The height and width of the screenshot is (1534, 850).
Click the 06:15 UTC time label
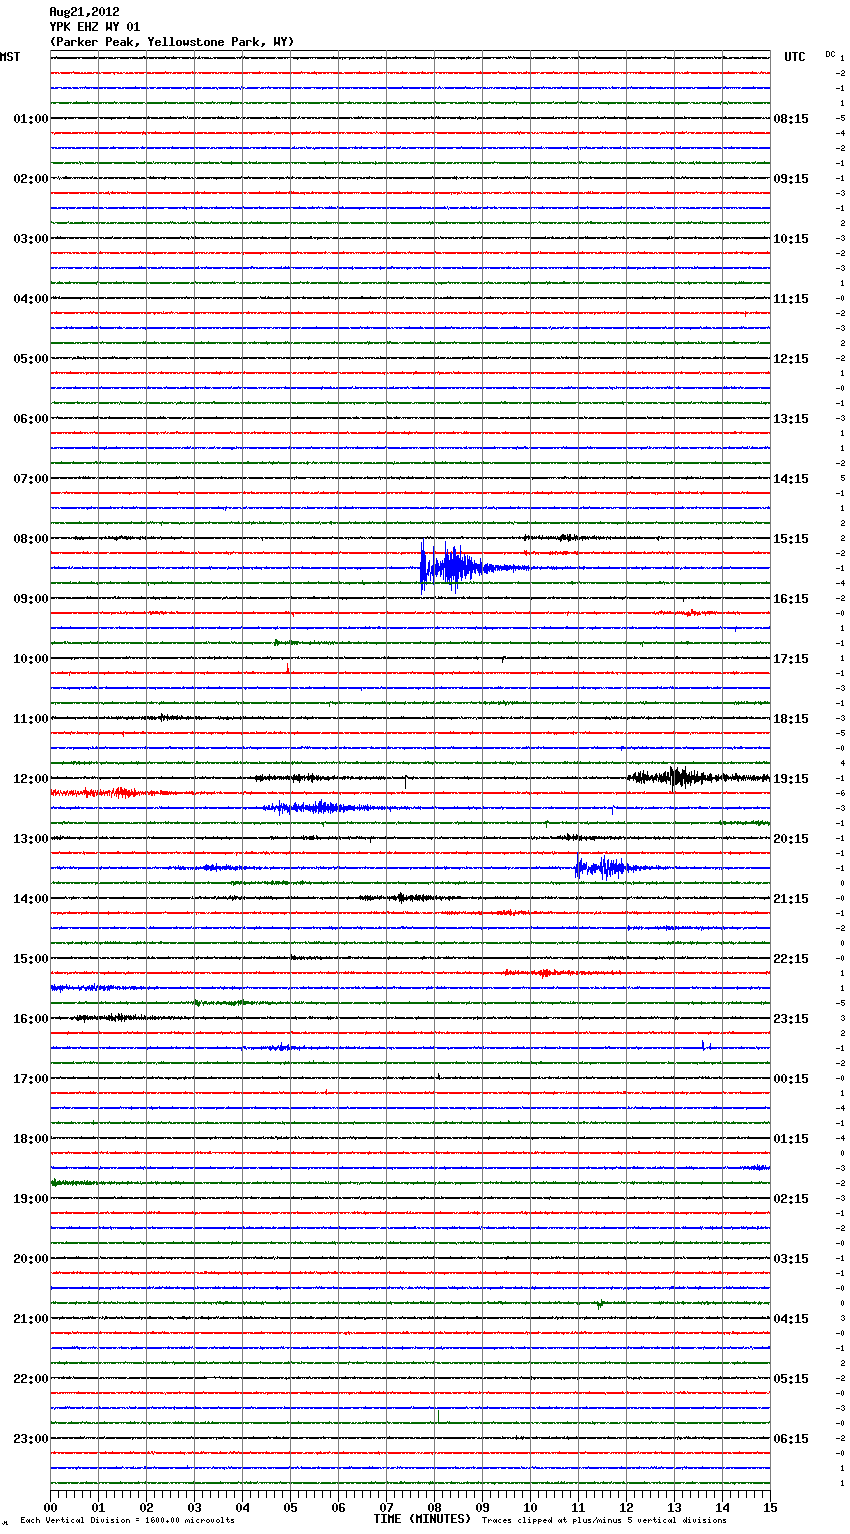[791, 1439]
